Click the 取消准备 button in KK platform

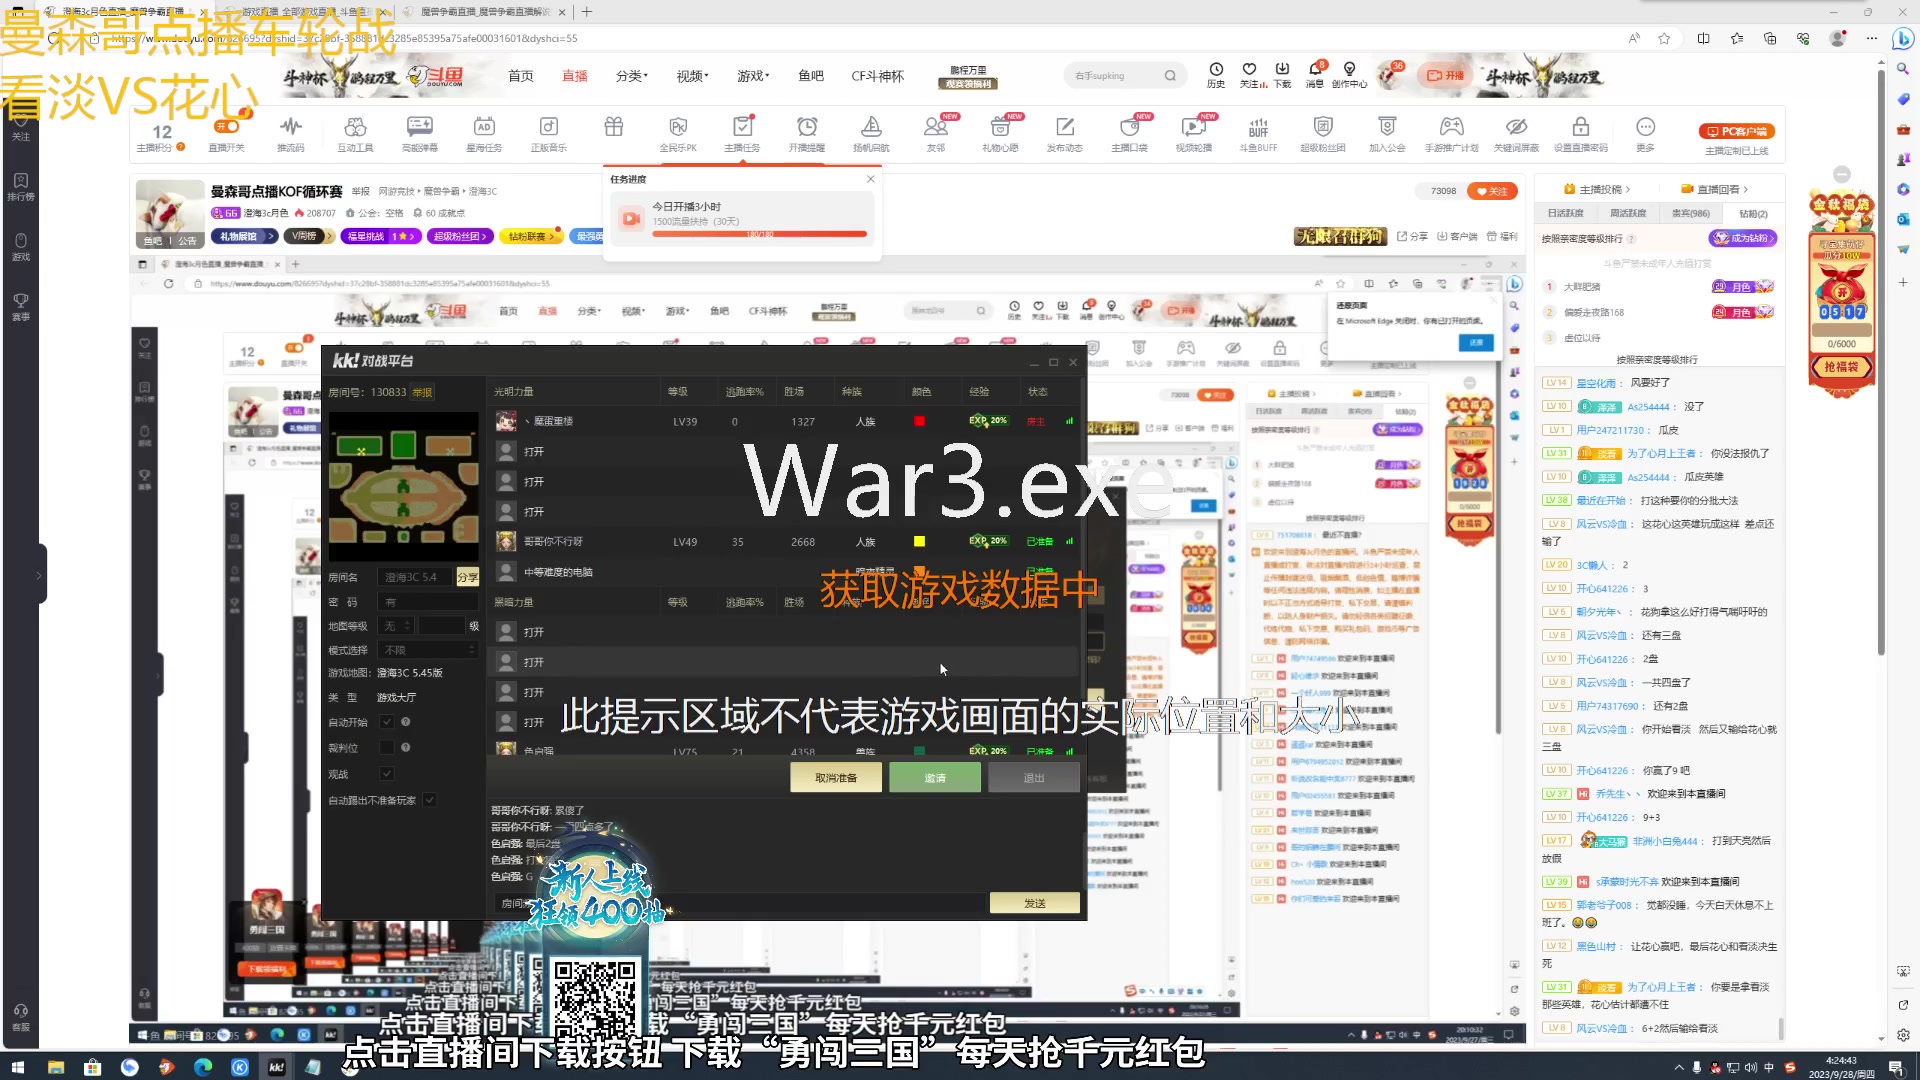(x=836, y=778)
